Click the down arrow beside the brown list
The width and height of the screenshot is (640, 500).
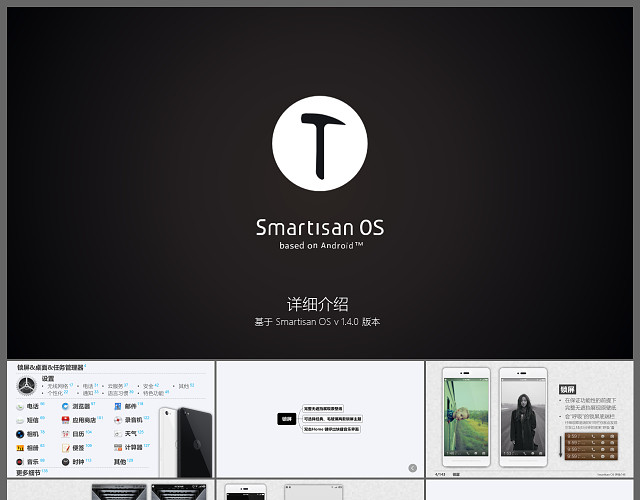click(x=561, y=446)
